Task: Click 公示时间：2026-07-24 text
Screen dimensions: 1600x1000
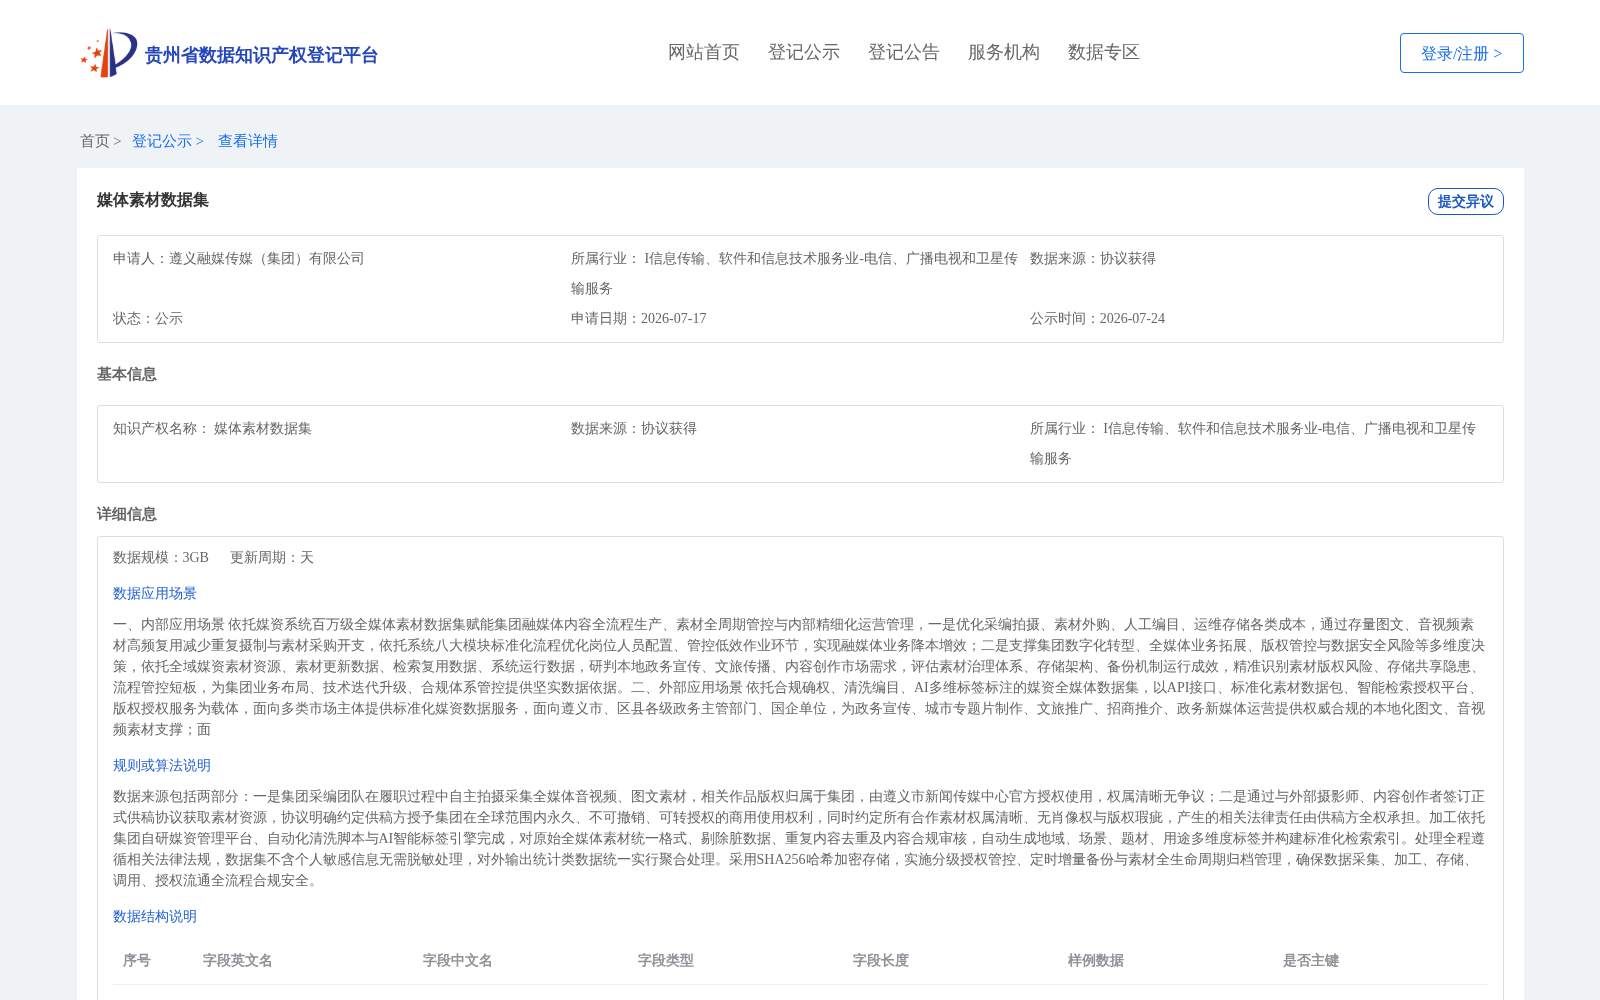Action: click(1097, 318)
